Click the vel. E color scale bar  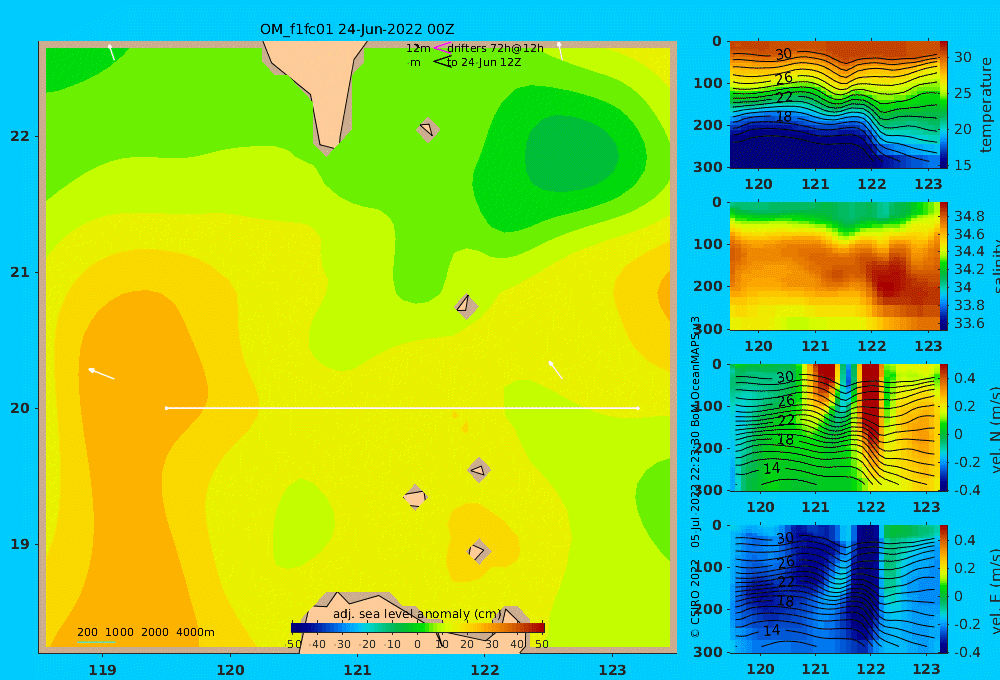[944, 589]
